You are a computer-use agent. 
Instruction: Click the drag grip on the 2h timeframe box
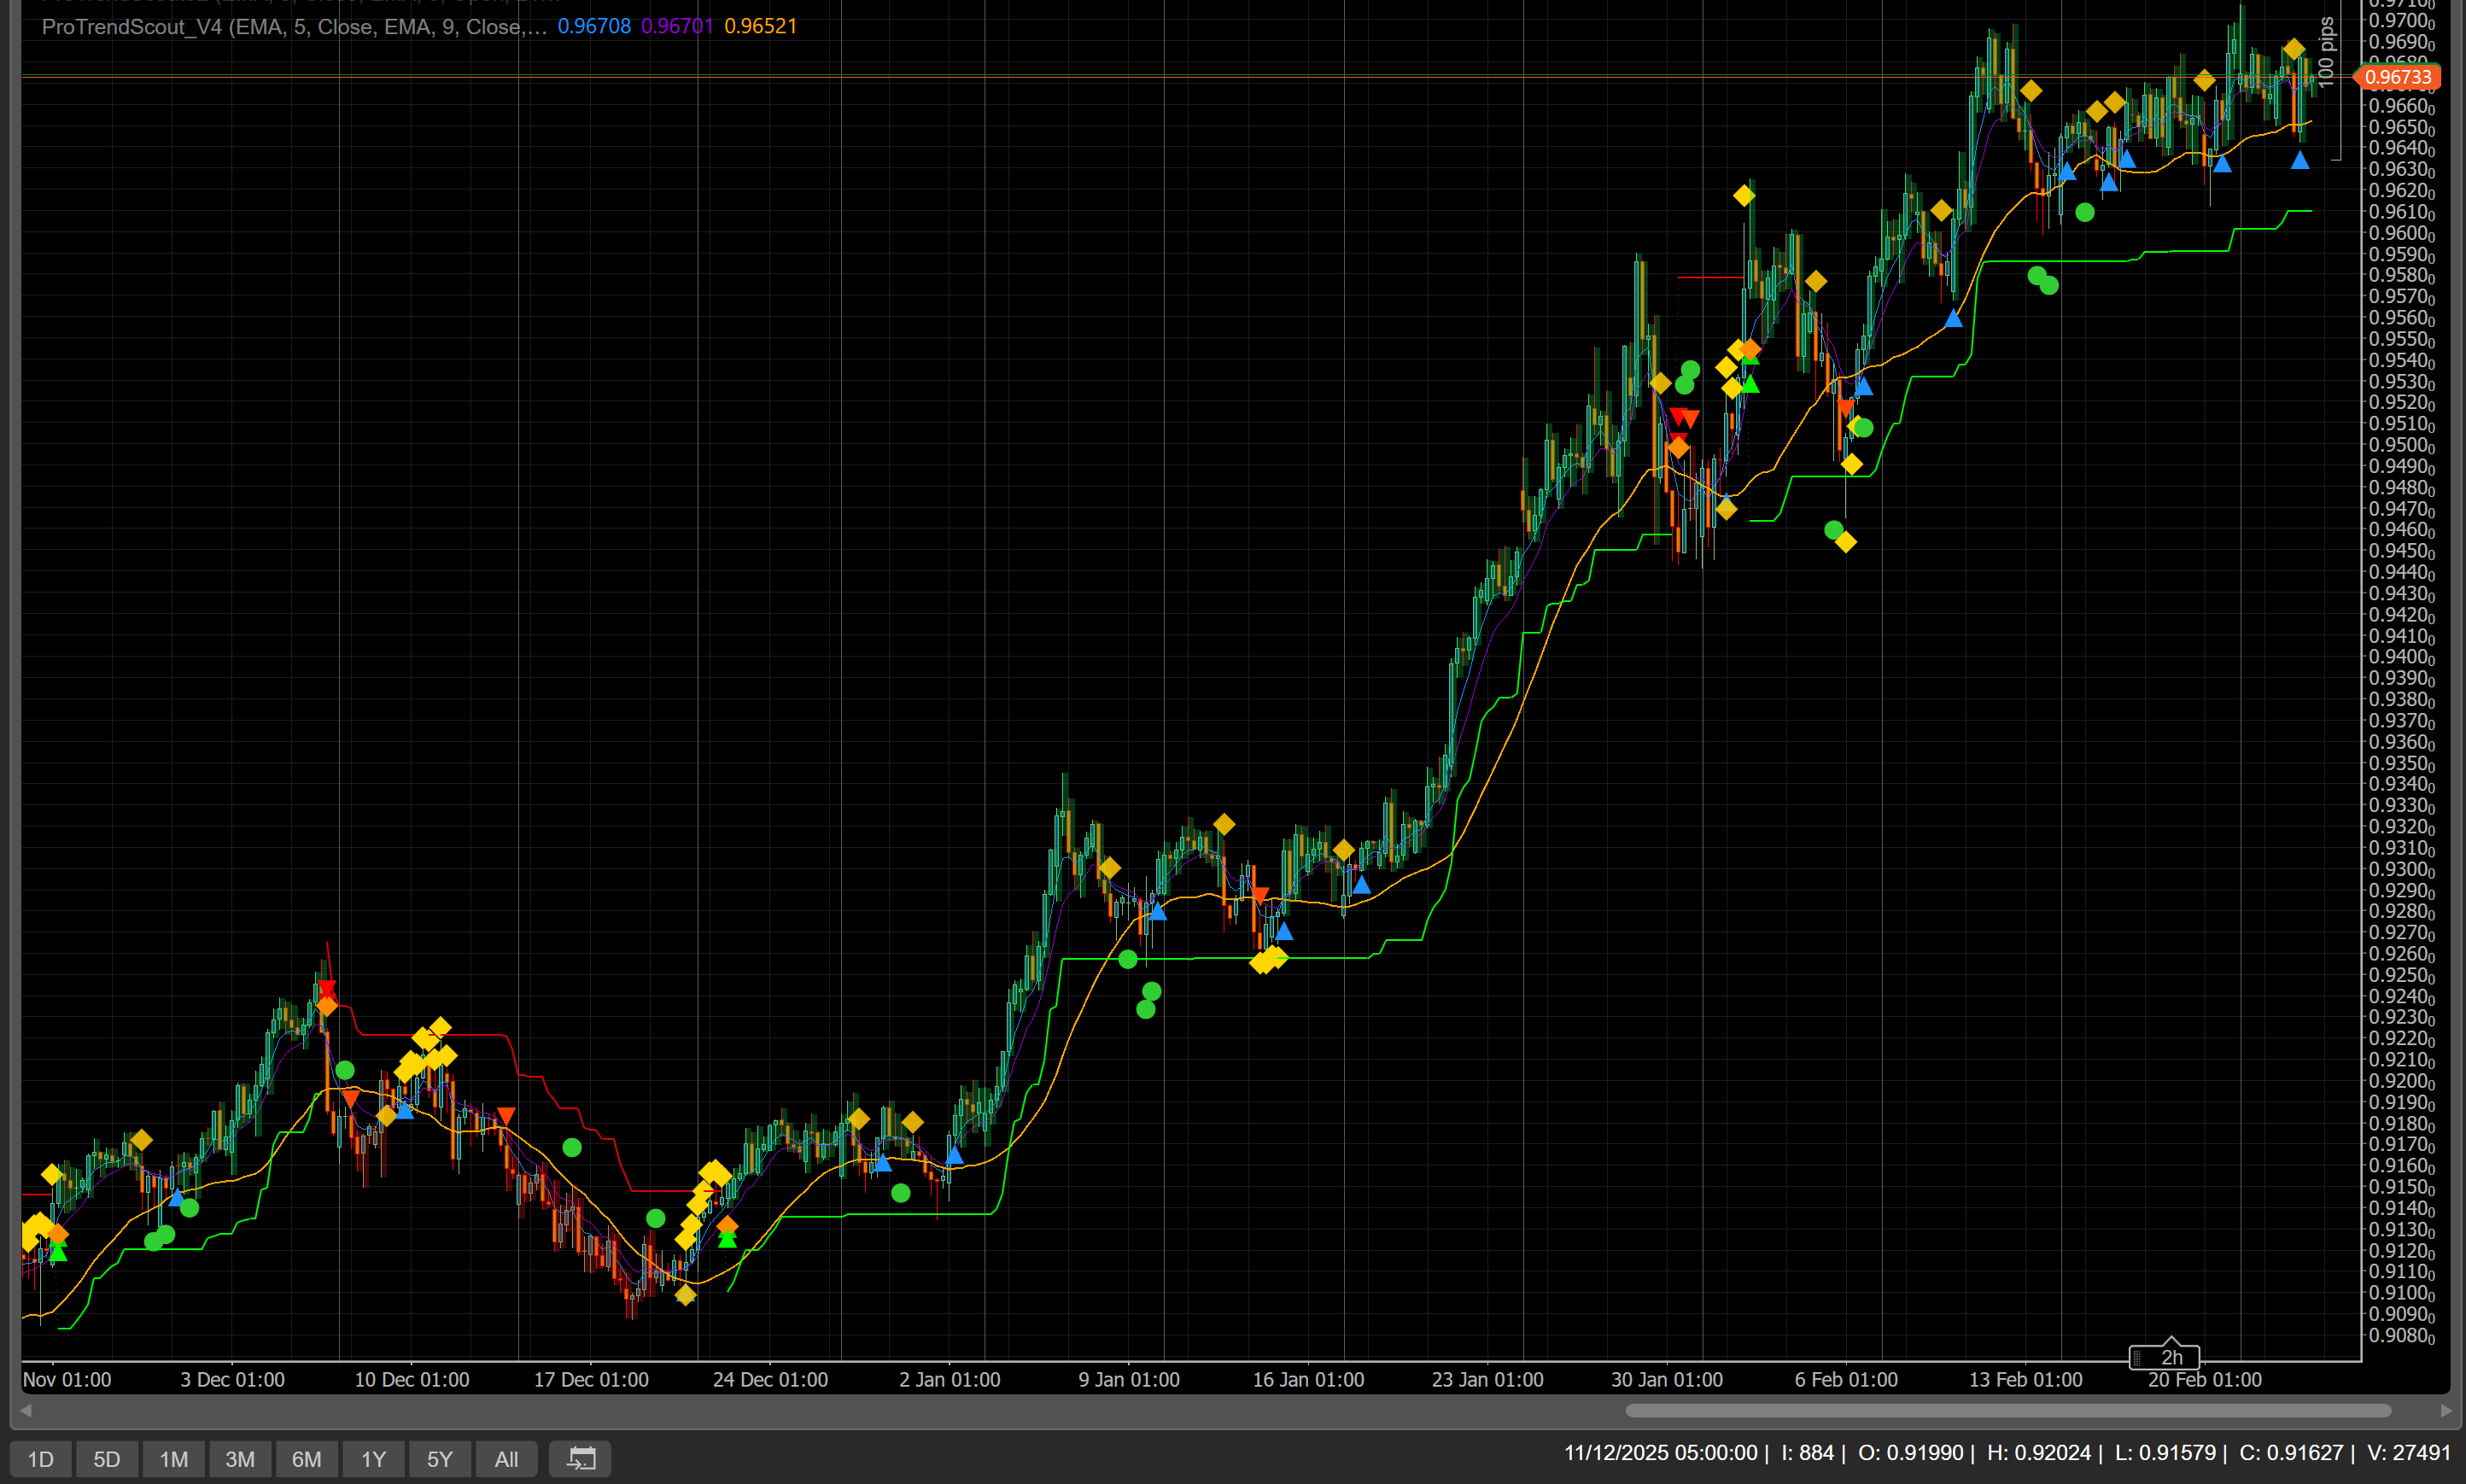tap(2137, 1357)
